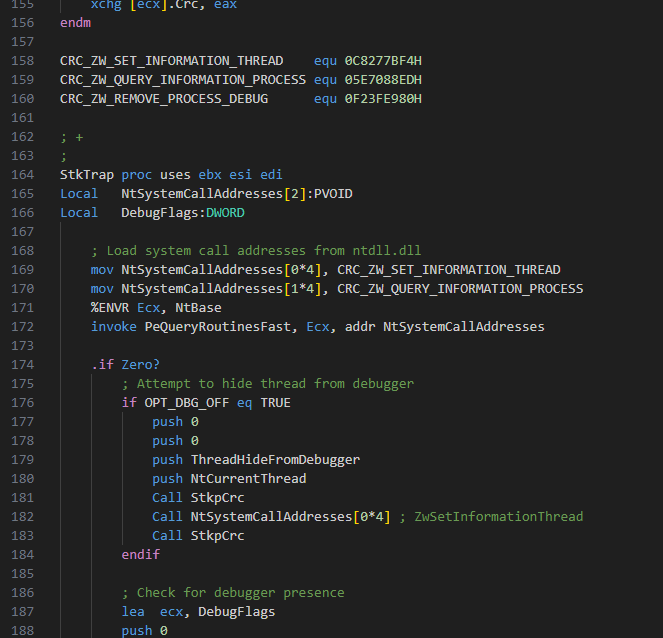663x638 pixels.
Task: Click the PVOID type keyword
Action: point(333,193)
